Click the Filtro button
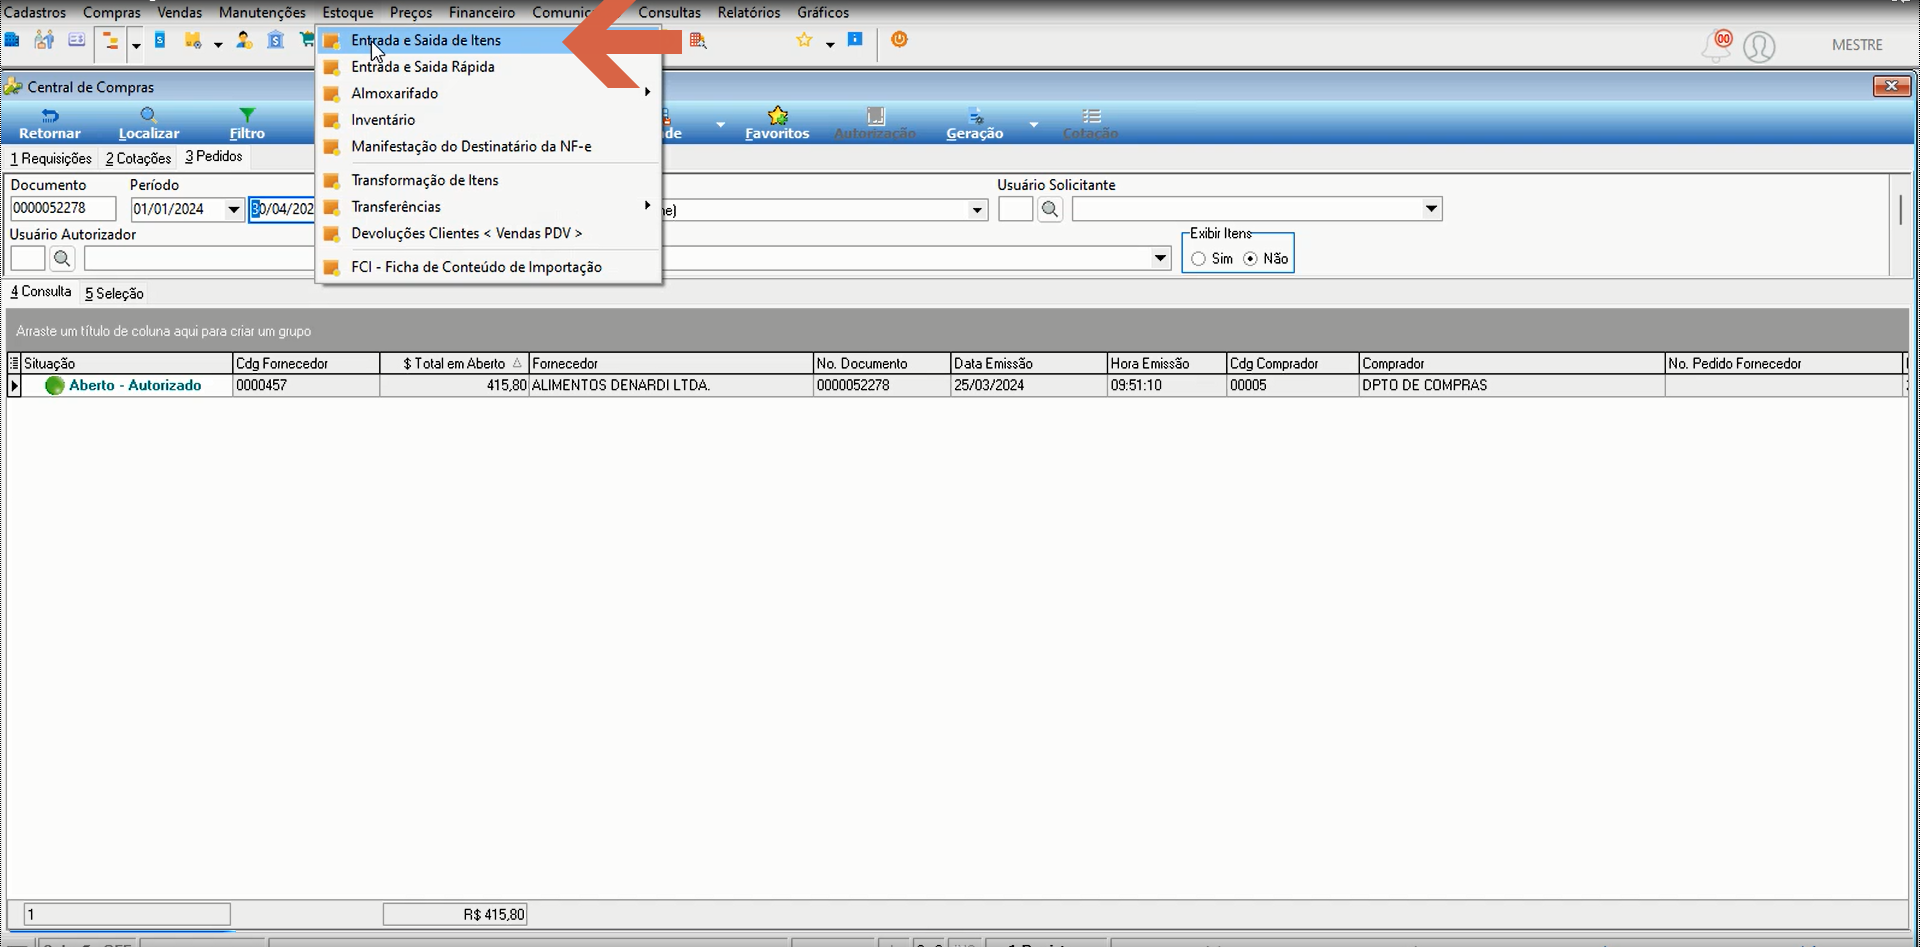Image resolution: width=1920 pixels, height=947 pixels. coord(247,123)
